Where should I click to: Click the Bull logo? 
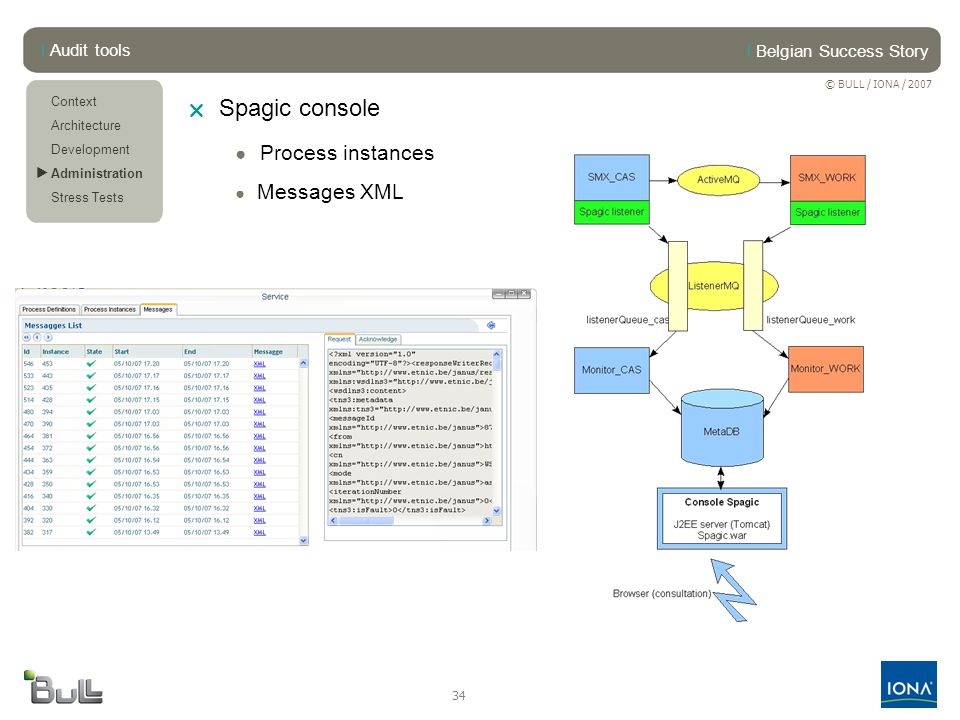pyautogui.click(x=63, y=687)
